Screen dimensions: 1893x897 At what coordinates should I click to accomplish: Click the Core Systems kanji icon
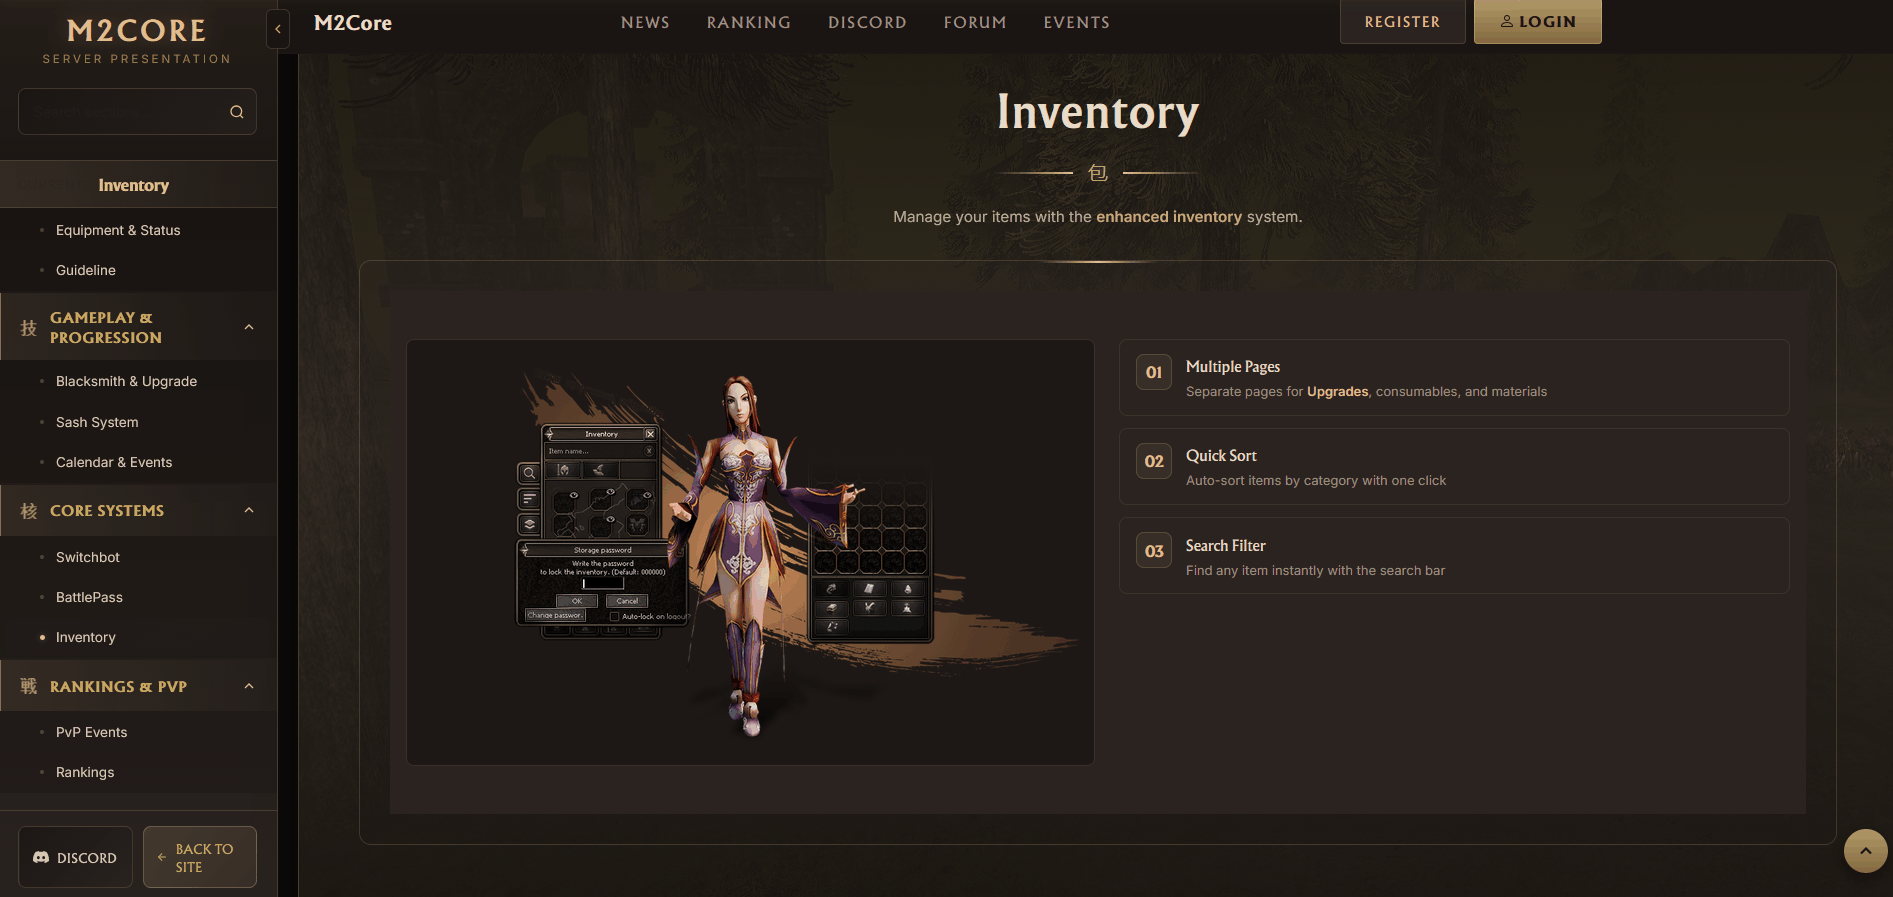coord(28,511)
